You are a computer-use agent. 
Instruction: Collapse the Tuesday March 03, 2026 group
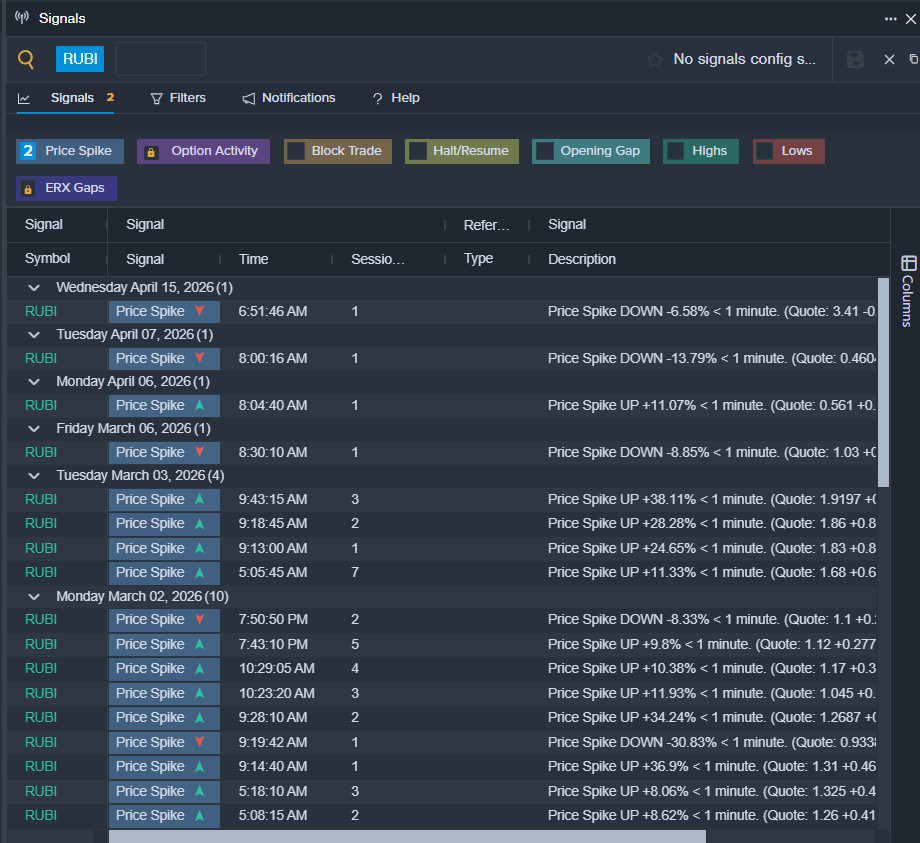click(x=34, y=476)
